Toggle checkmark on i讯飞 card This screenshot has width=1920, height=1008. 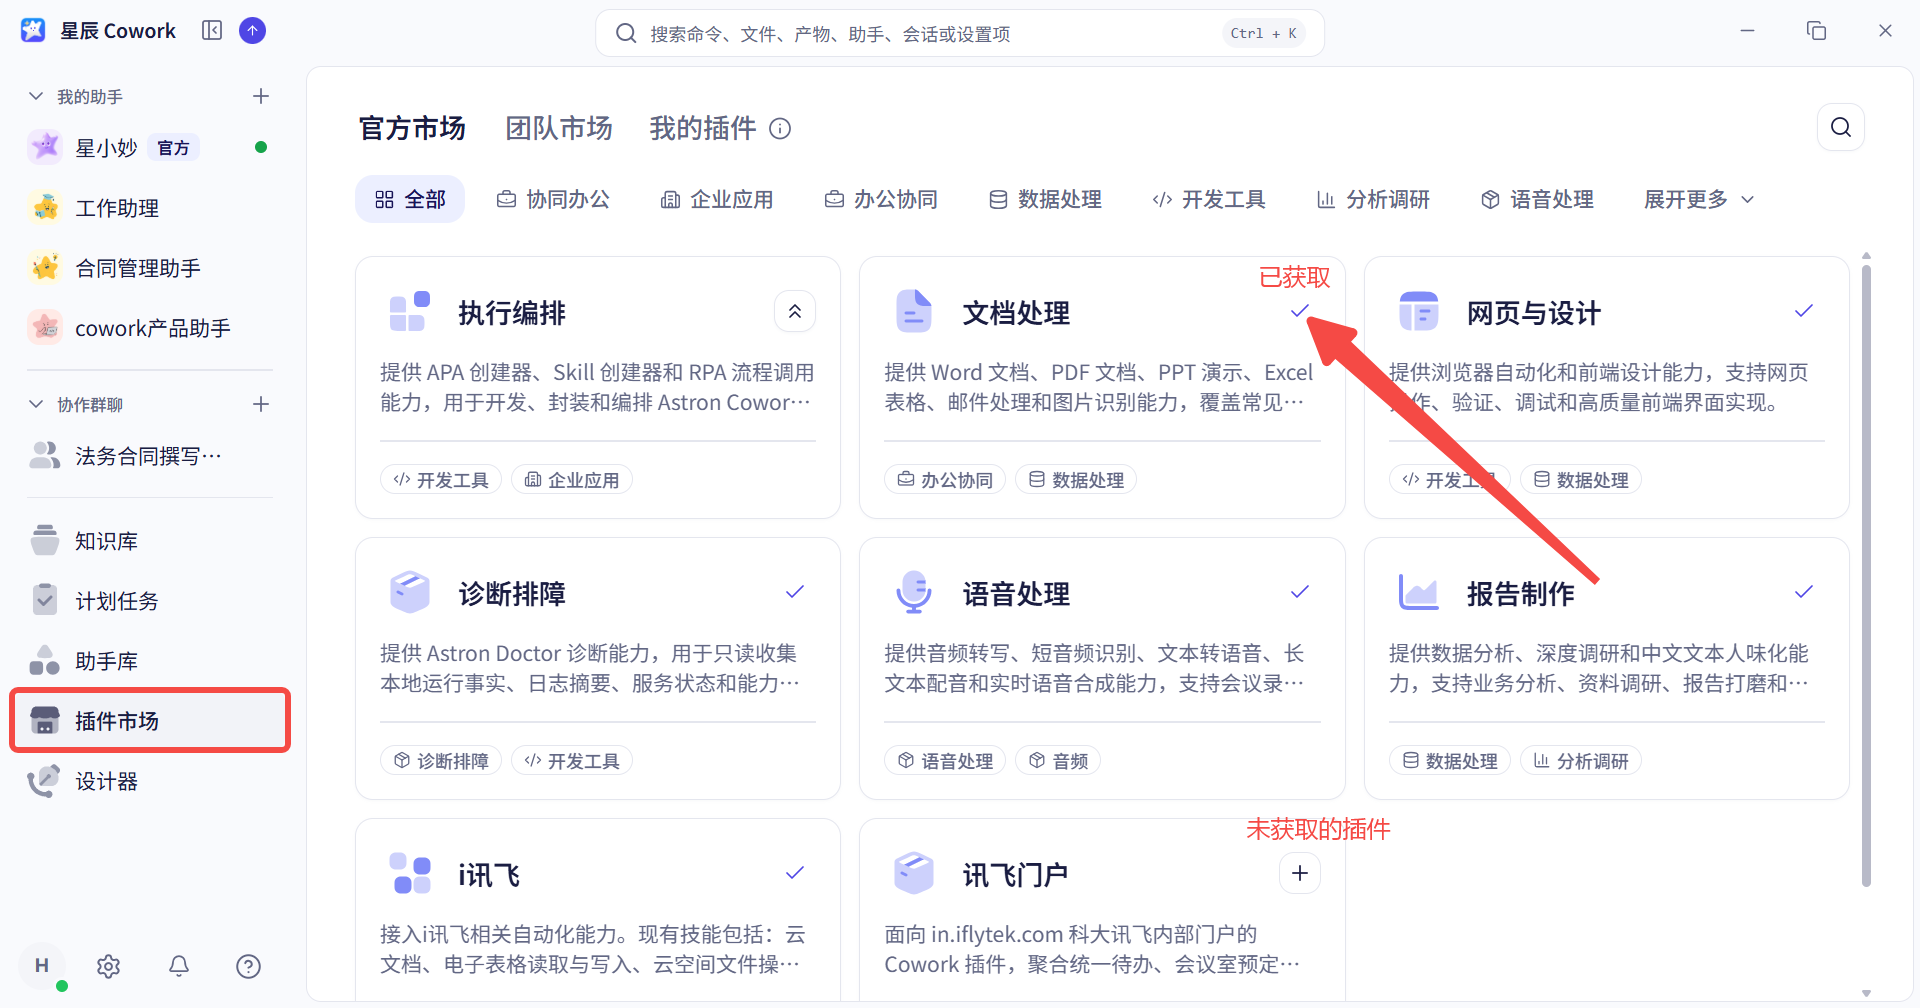794,873
